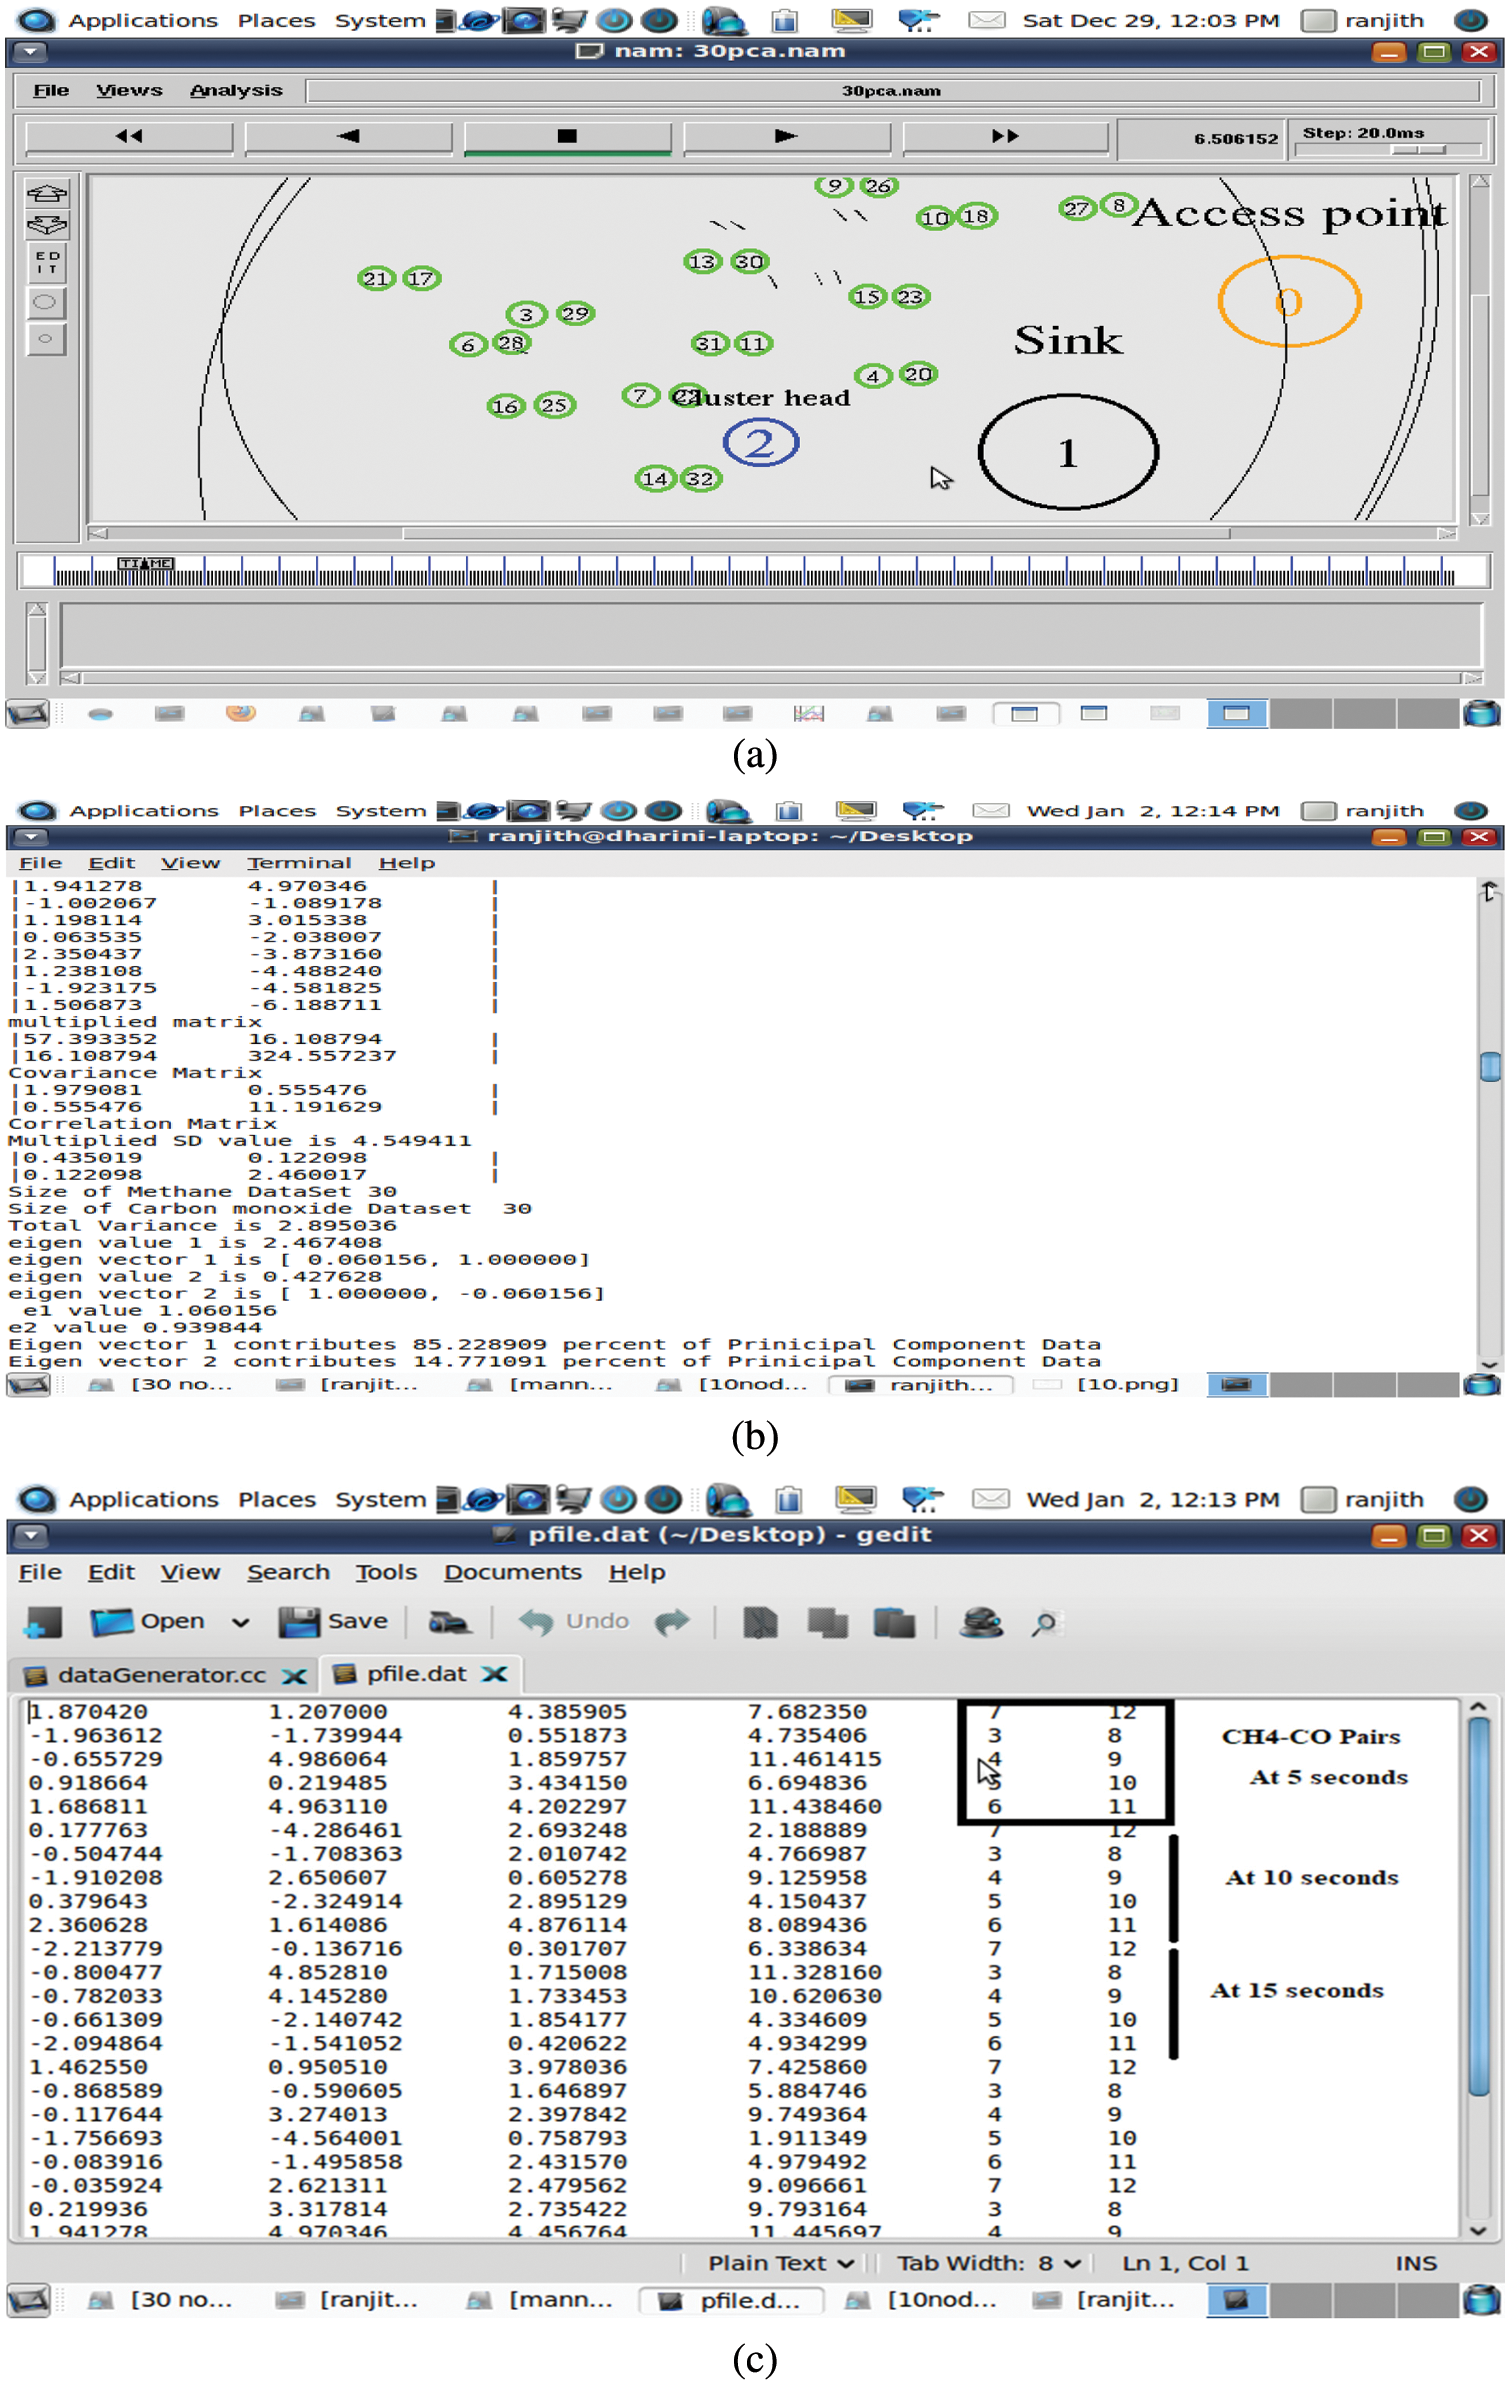Click the Paste icon in gedit toolbar
The height and width of the screenshot is (2388, 1510).
(x=893, y=1622)
